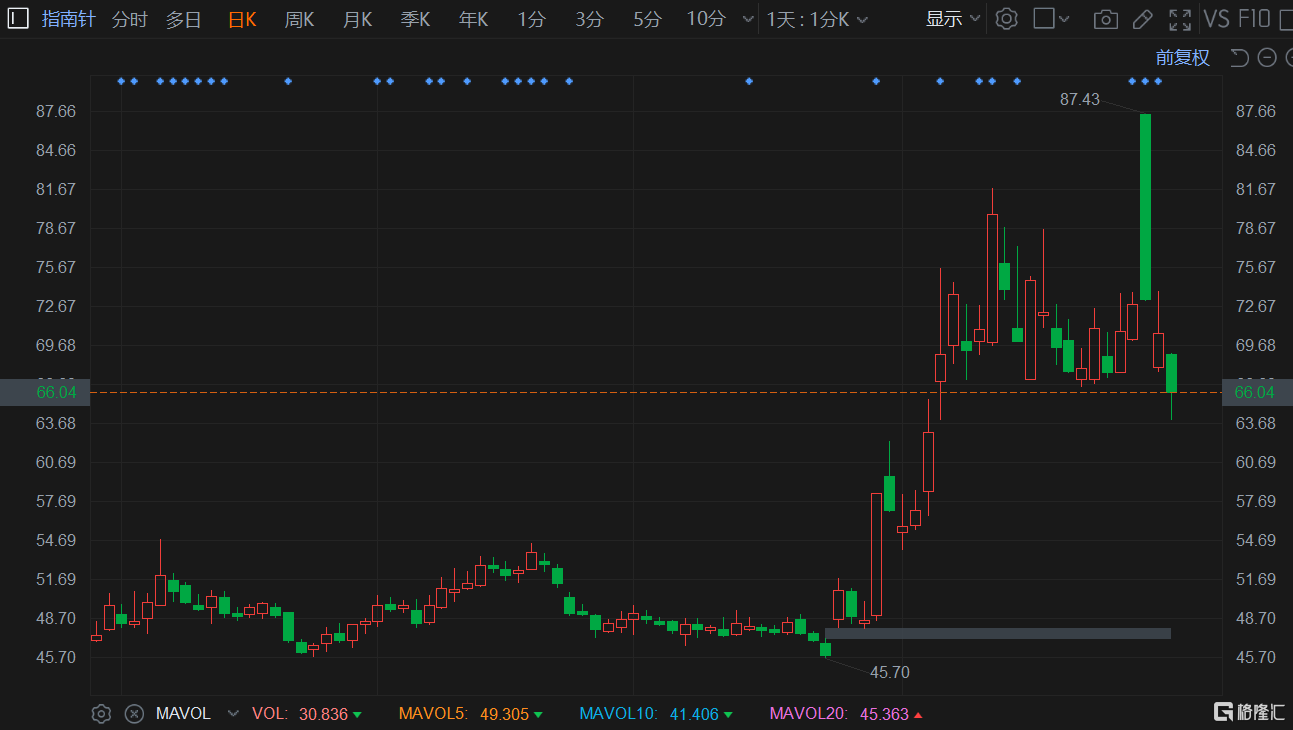Viewport: 1293px width, 730px height.
Task: Open the F10 company info button
Action: click(1254, 19)
